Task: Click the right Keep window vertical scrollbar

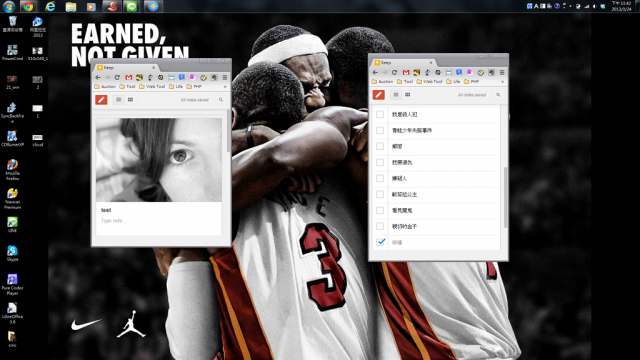Action: [x=506, y=197]
